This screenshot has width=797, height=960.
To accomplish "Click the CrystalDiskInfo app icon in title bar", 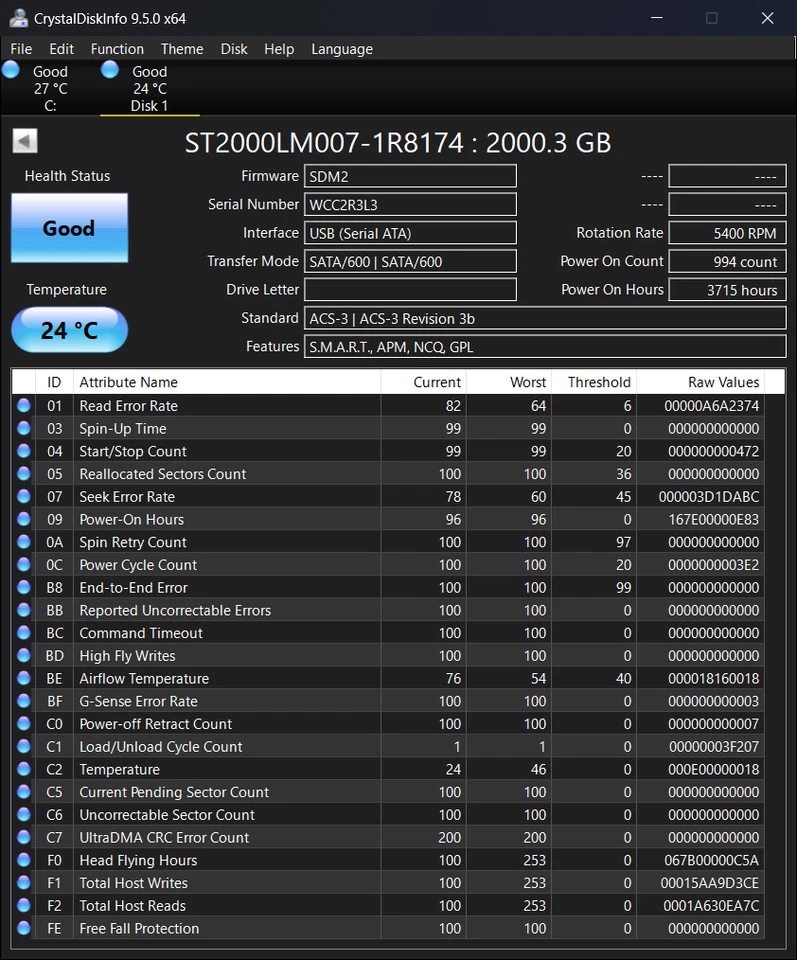I will [x=18, y=18].
